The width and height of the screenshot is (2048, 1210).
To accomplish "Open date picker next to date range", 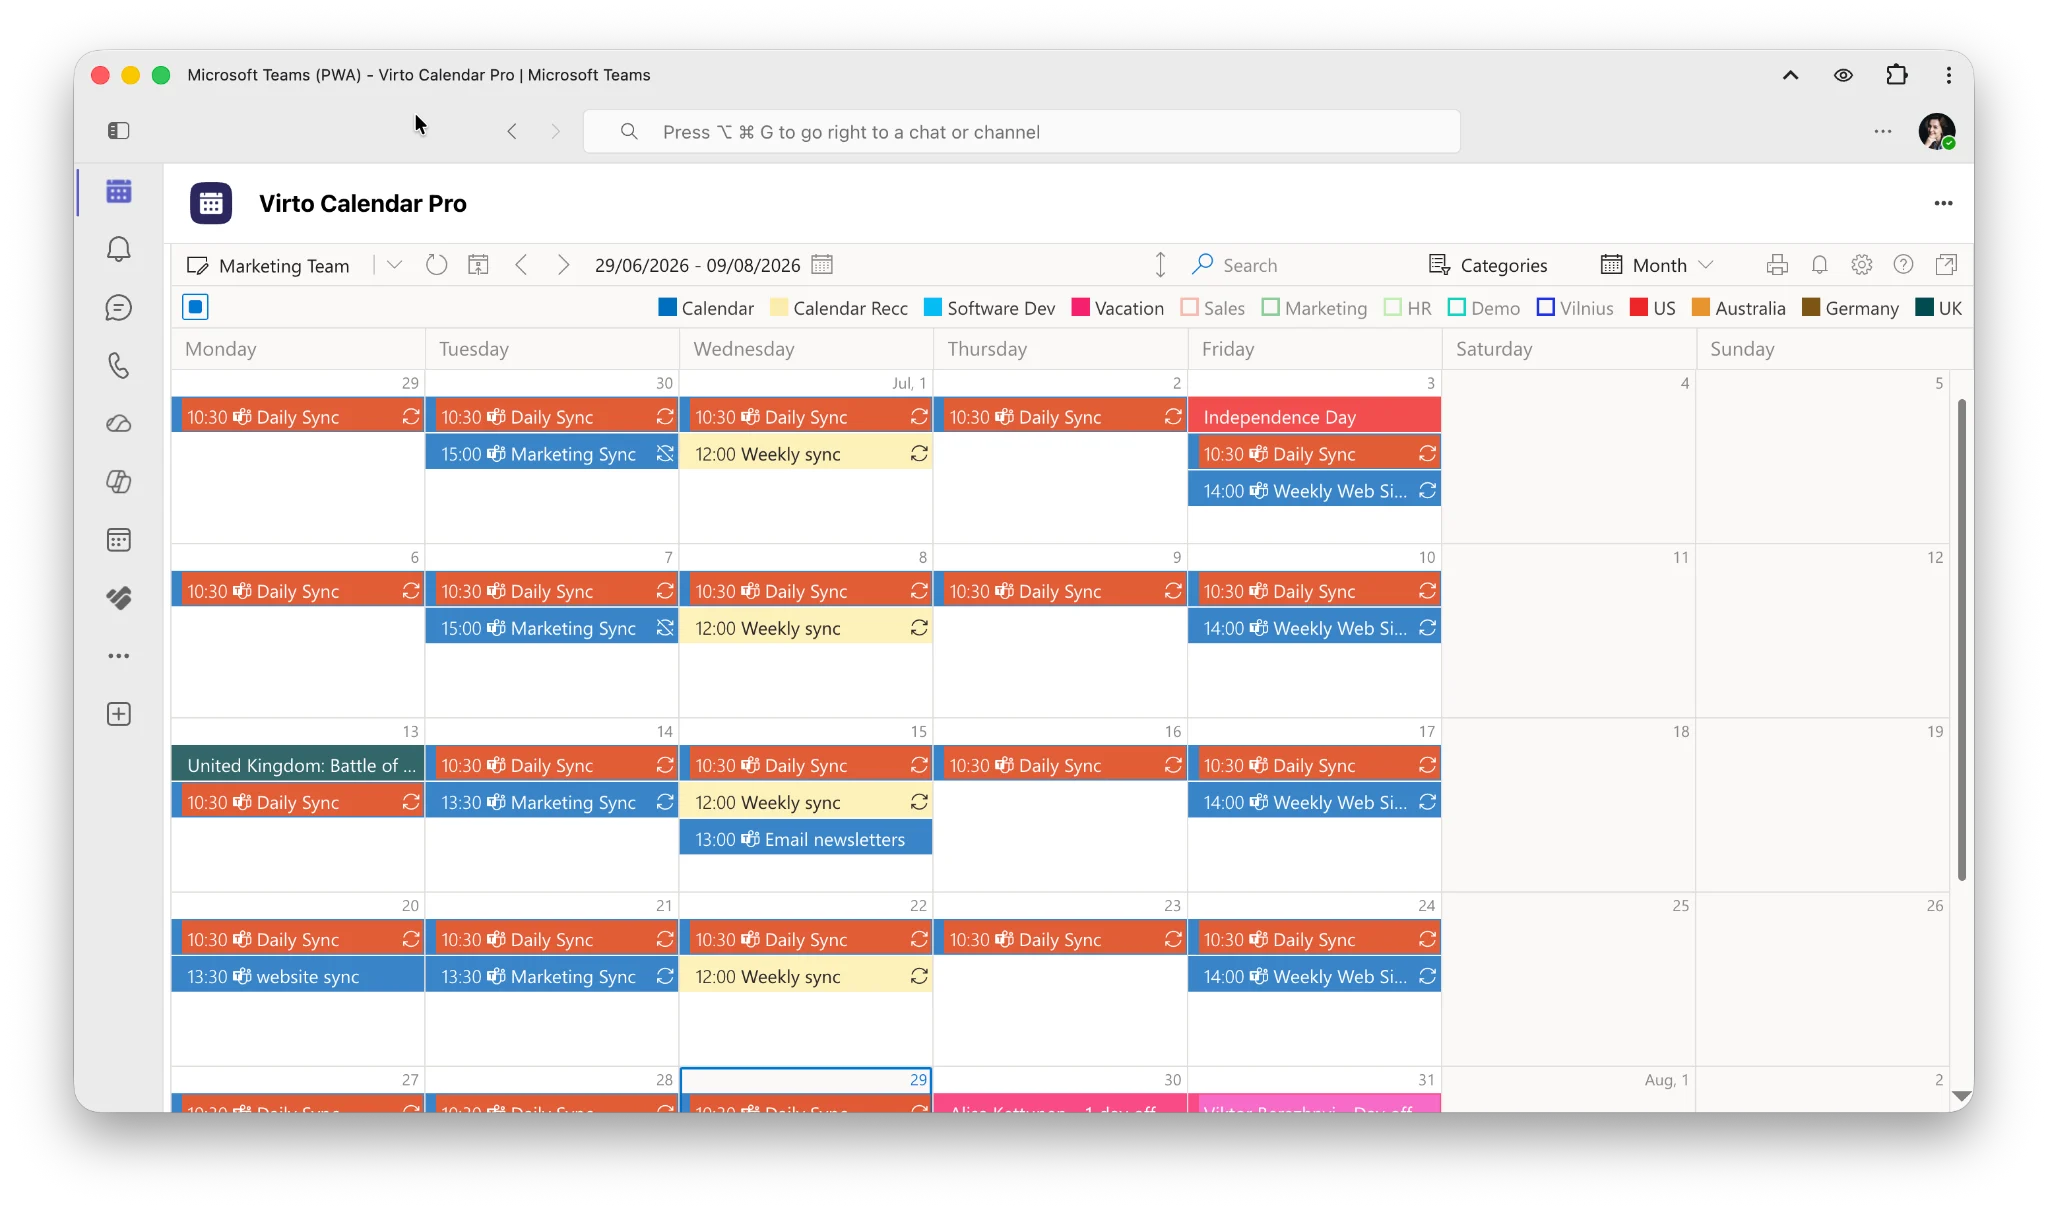I will 822,265.
